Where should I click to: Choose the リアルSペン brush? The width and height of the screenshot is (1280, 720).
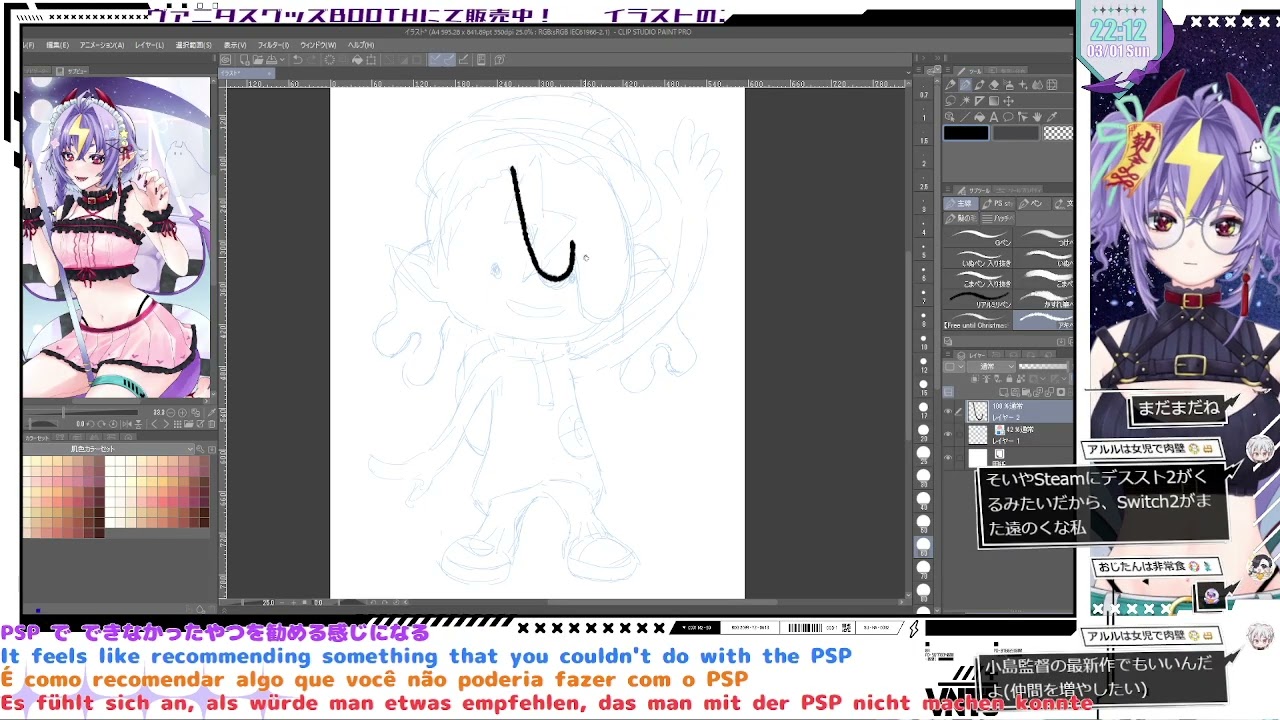pos(977,300)
